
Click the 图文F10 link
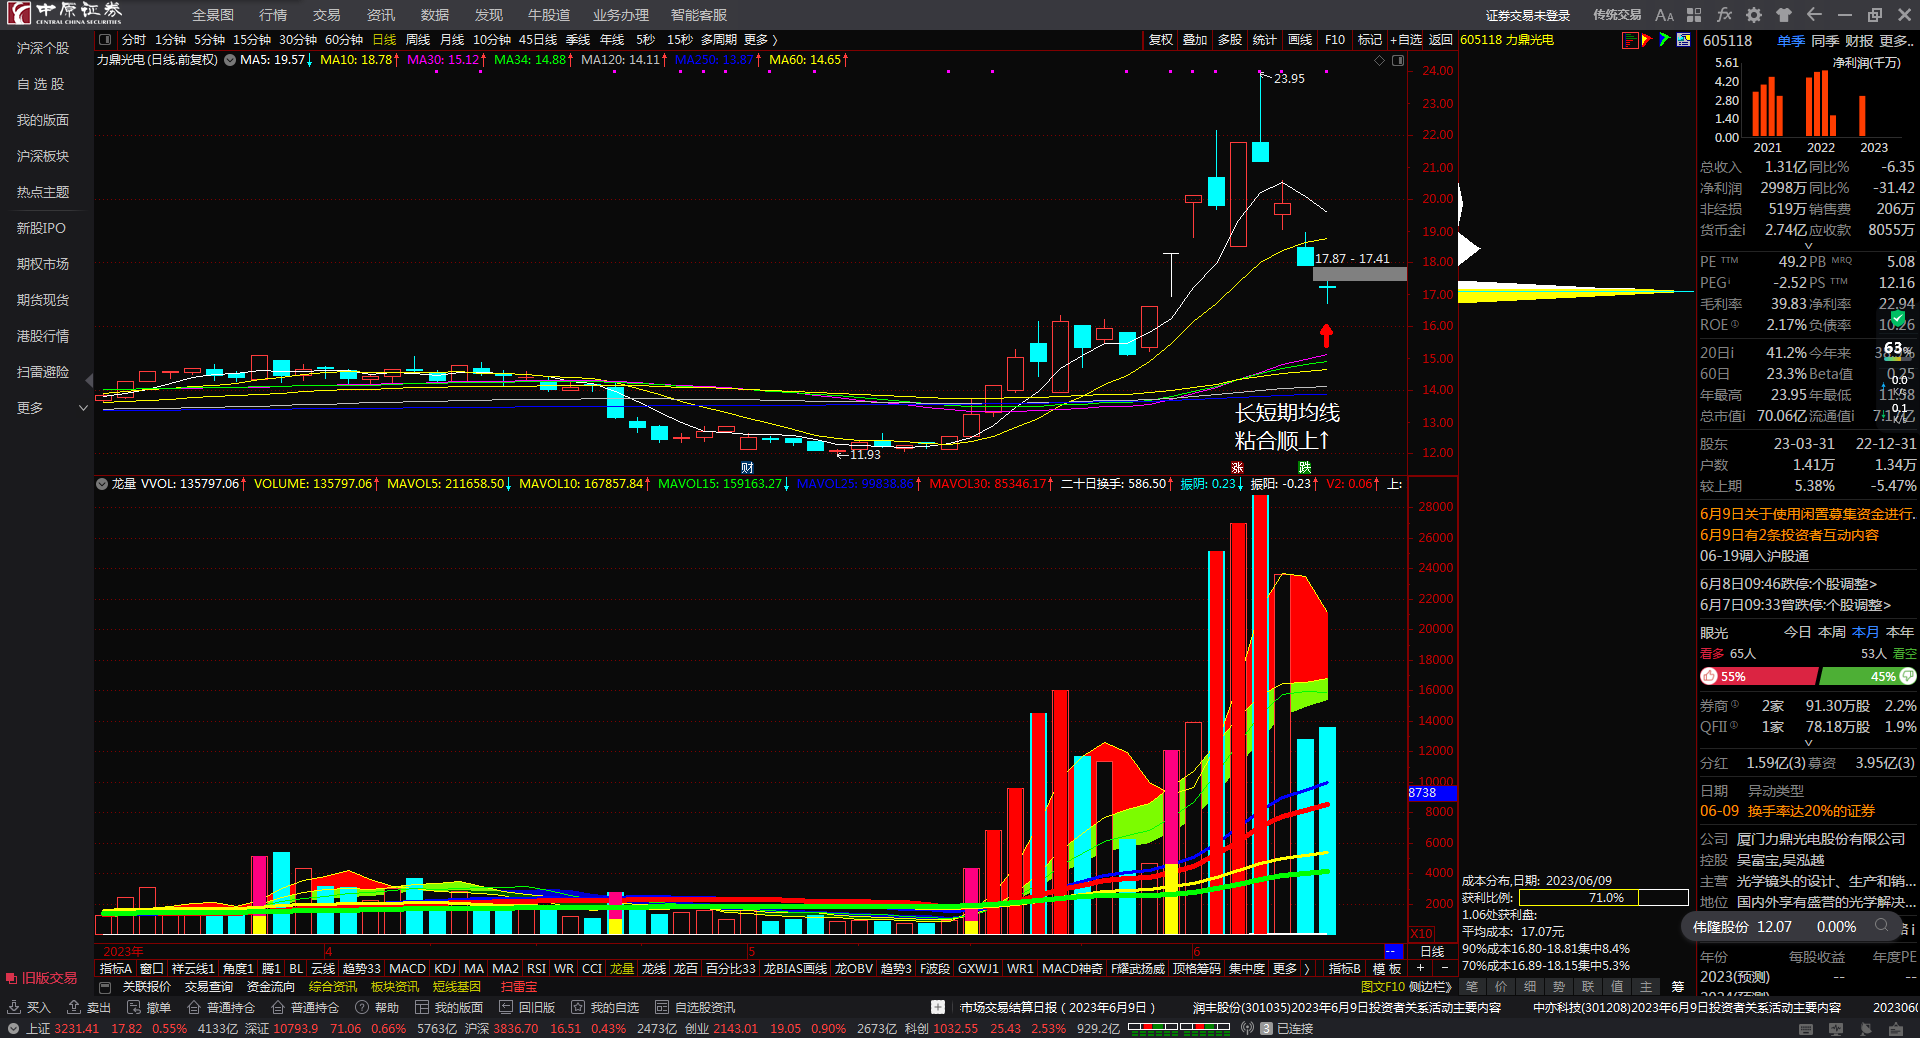(1383, 987)
